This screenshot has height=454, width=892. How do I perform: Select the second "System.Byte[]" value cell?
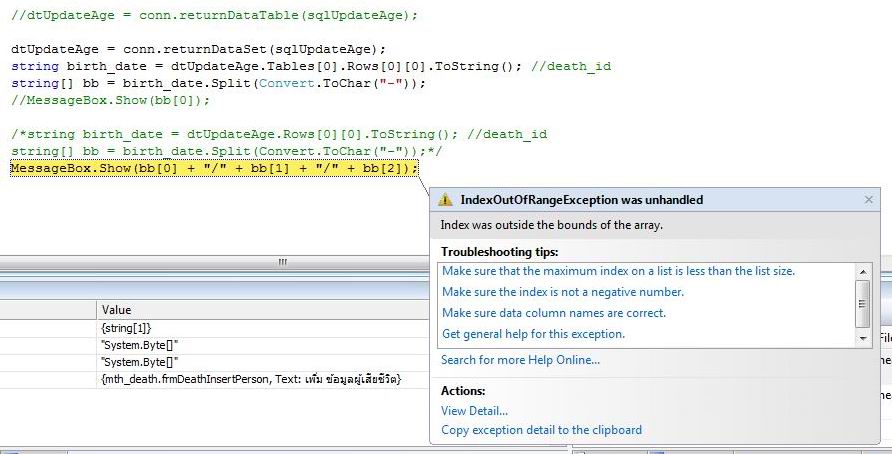point(262,362)
